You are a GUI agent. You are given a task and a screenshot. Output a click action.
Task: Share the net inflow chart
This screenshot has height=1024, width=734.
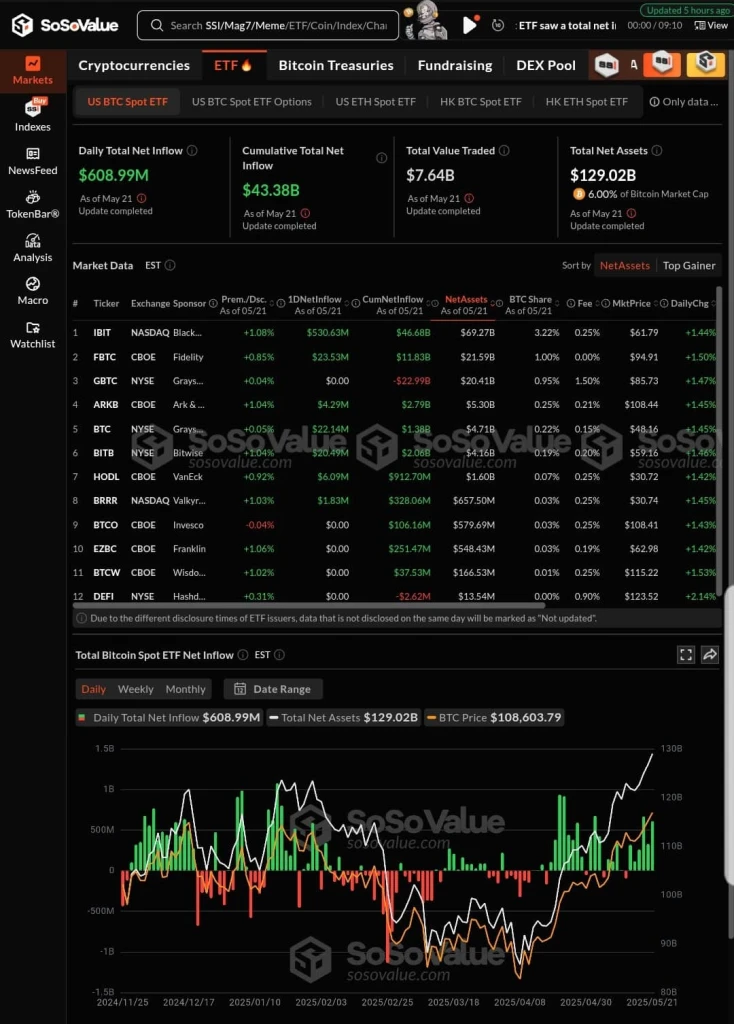point(710,654)
